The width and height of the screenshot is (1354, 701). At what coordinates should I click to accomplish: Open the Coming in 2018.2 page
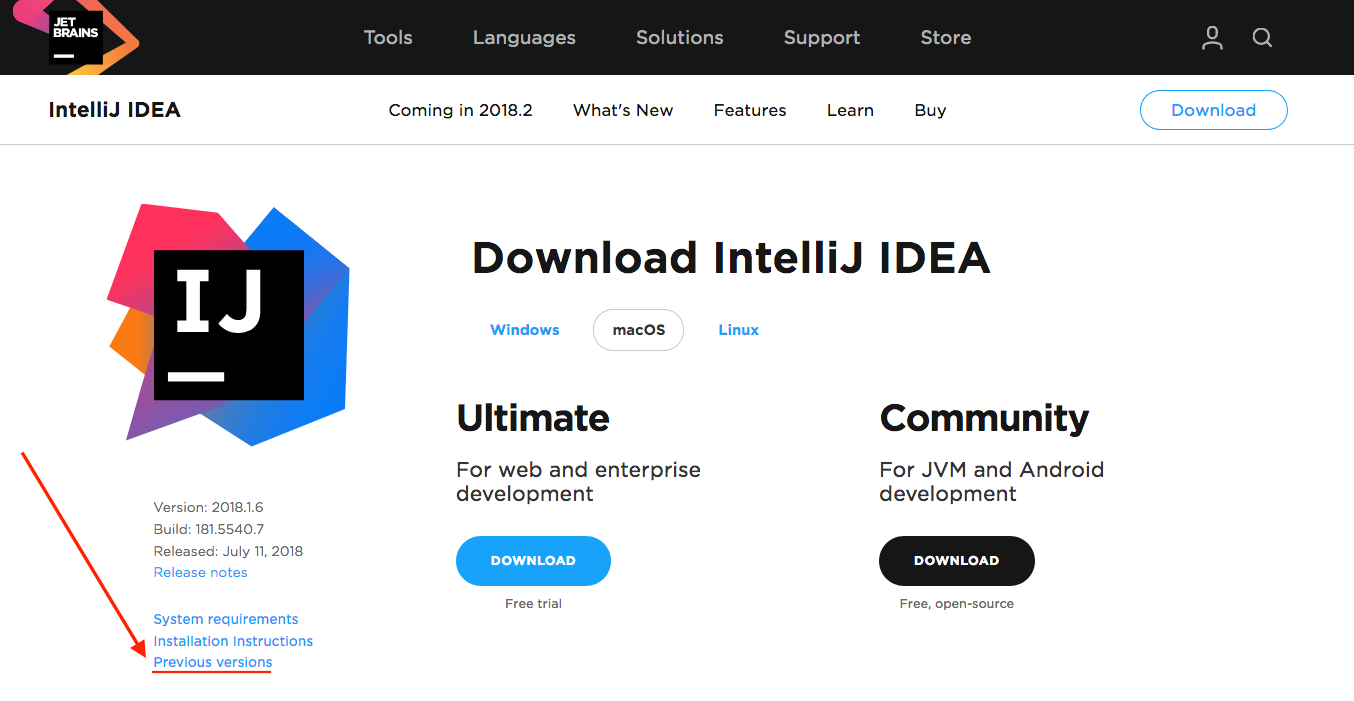tap(460, 110)
